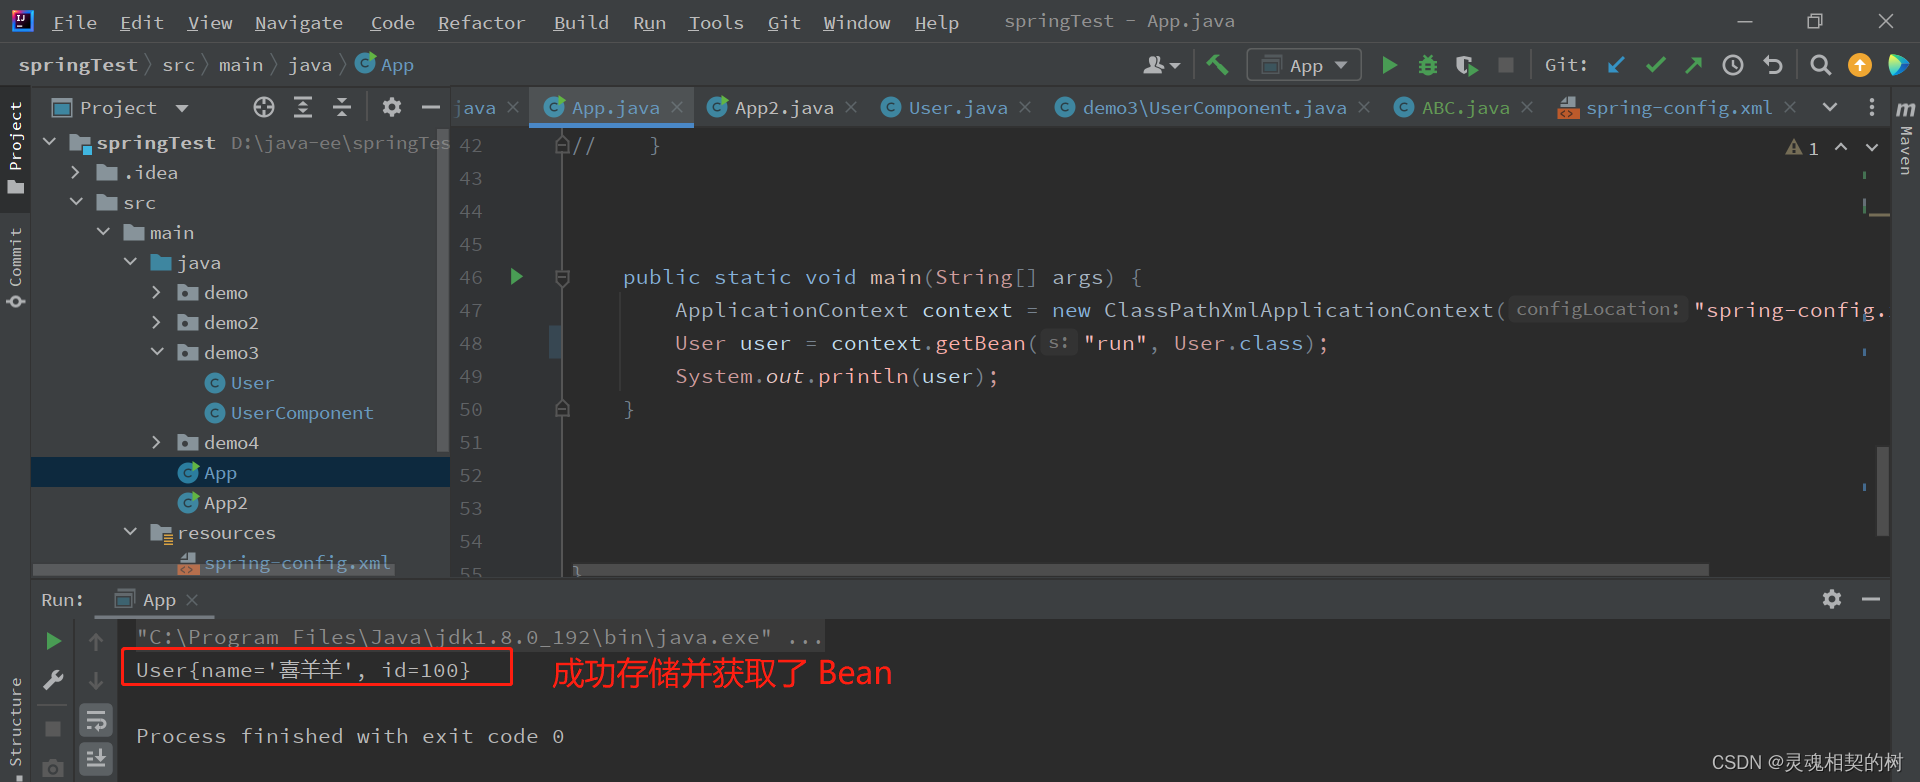Open the Refactor menu
This screenshot has height=782, width=1920.
pos(481,22)
